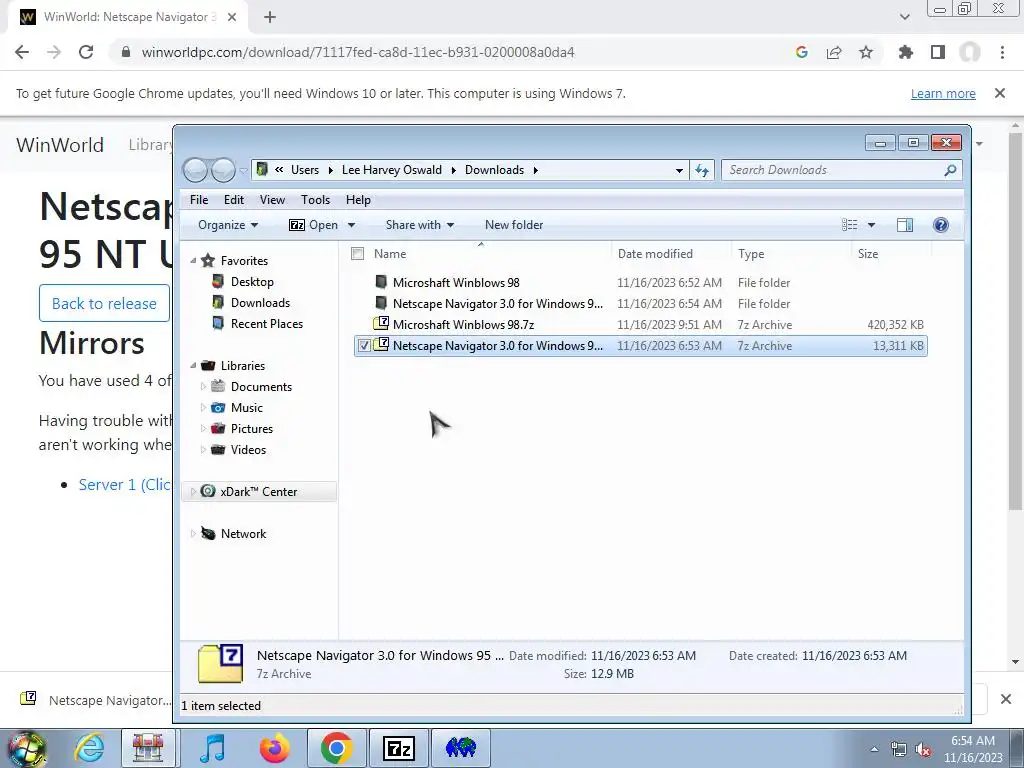Select the xDark Center tree item
Image resolution: width=1024 pixels, height=768 pixels.
click(259, 492)
